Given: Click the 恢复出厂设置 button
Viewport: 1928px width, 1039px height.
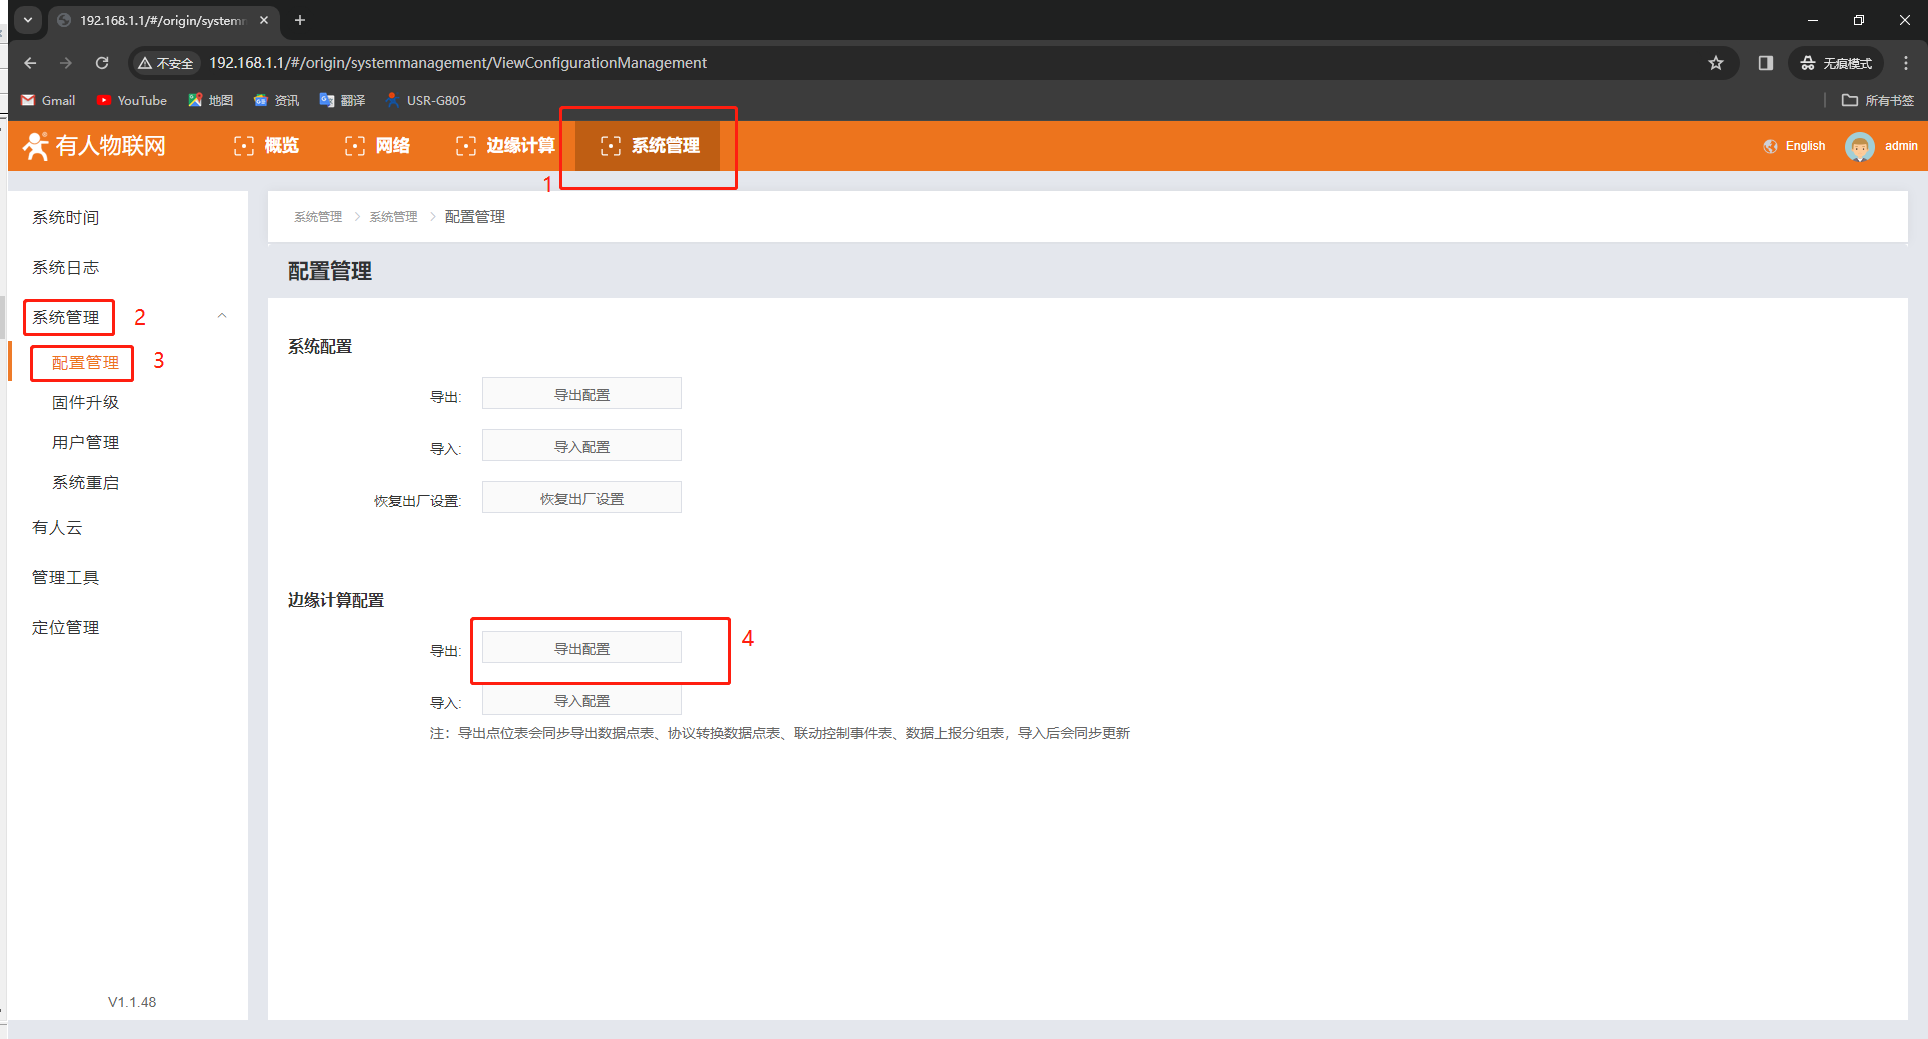Looking at the screenshot, I should pos(582,498).
